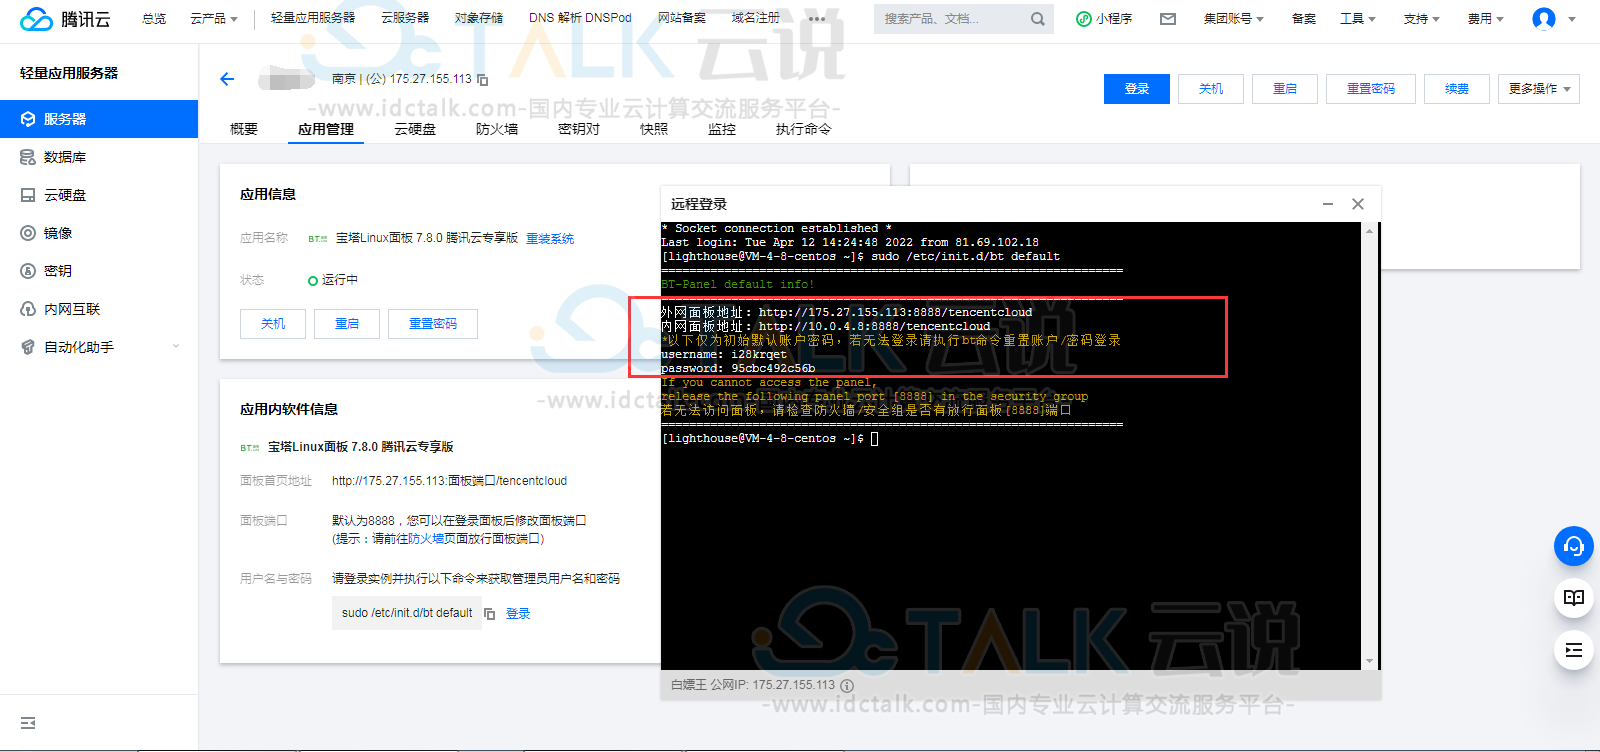Click 备案 in the top bar

pos(1303,19)
